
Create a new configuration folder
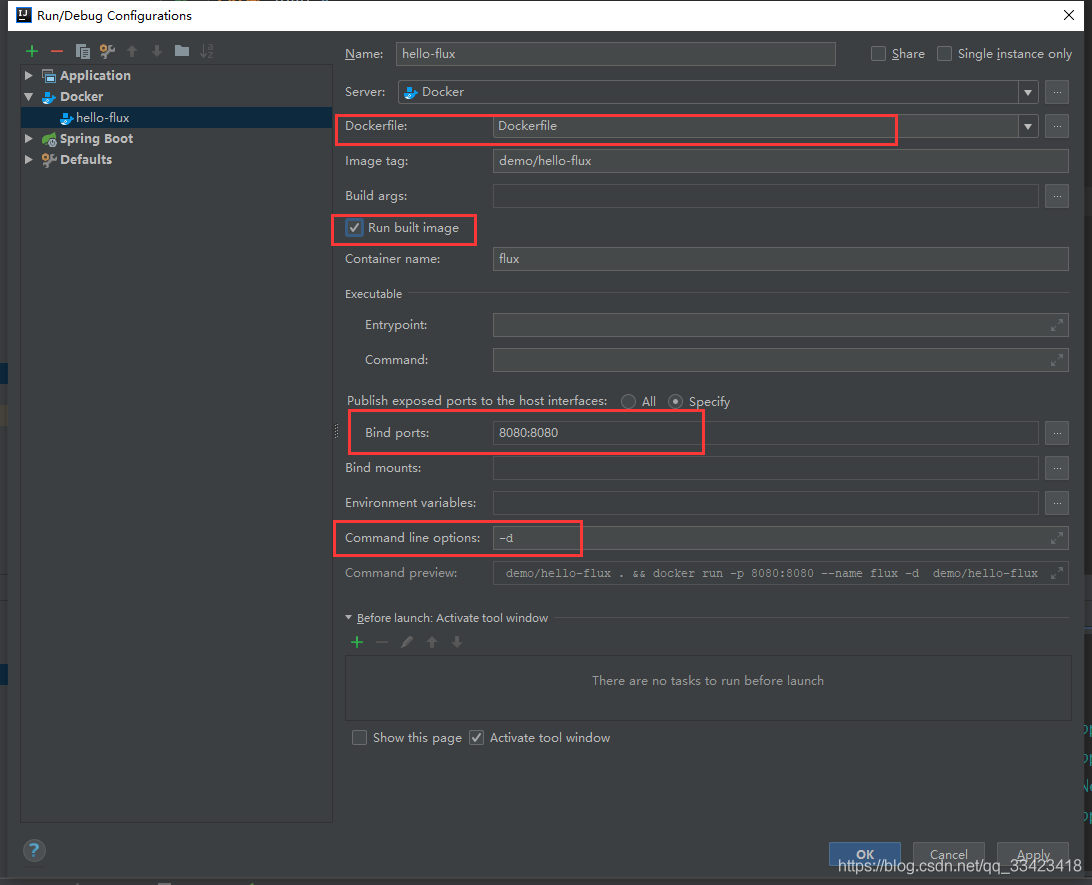click(x=181, y=51)
